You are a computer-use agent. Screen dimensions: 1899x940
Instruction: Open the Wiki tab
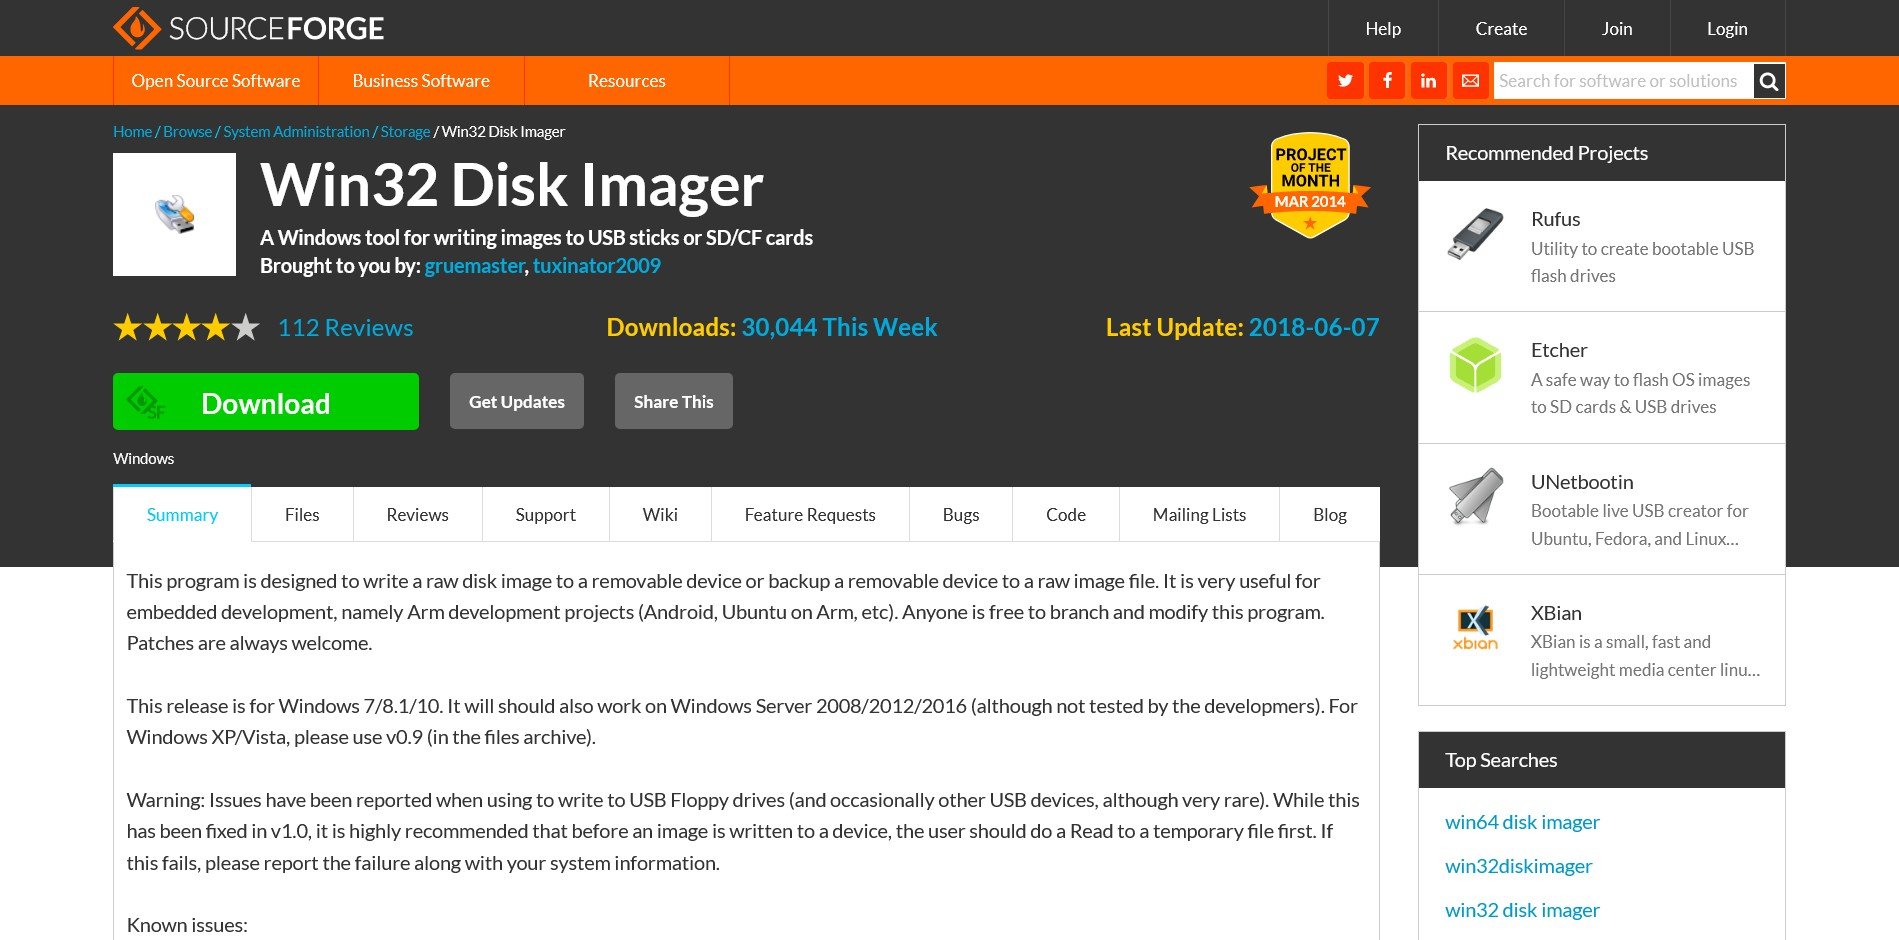[x=660, y=514]
